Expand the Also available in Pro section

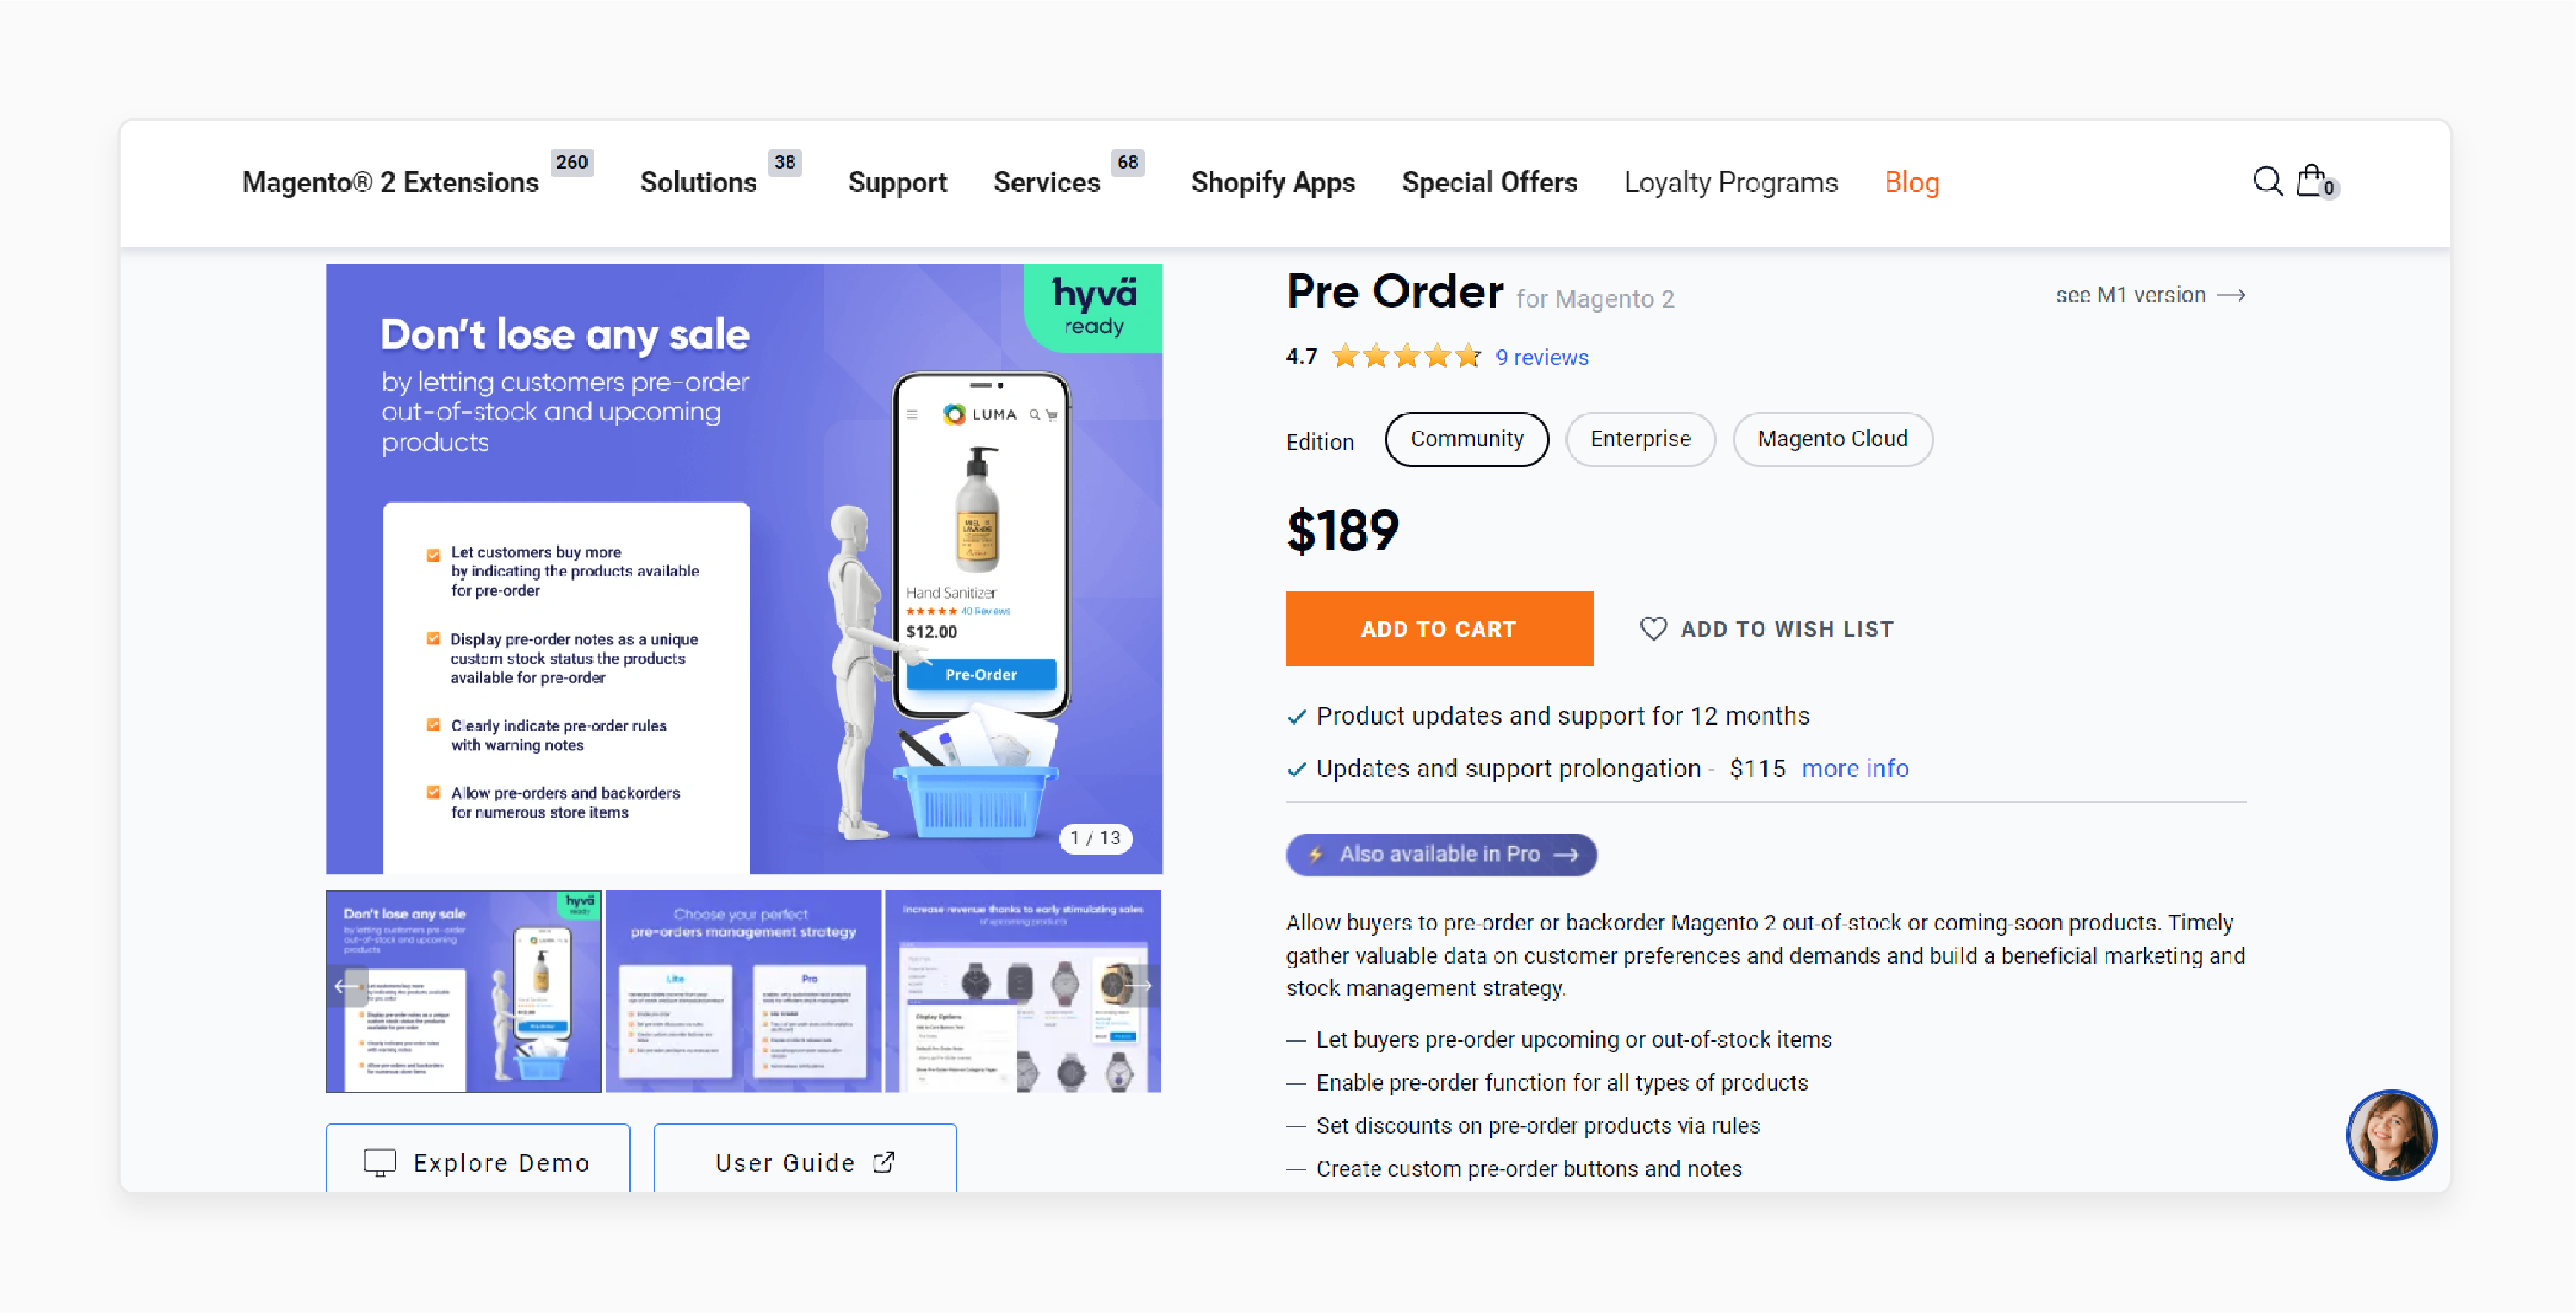tap(1441, 854)
